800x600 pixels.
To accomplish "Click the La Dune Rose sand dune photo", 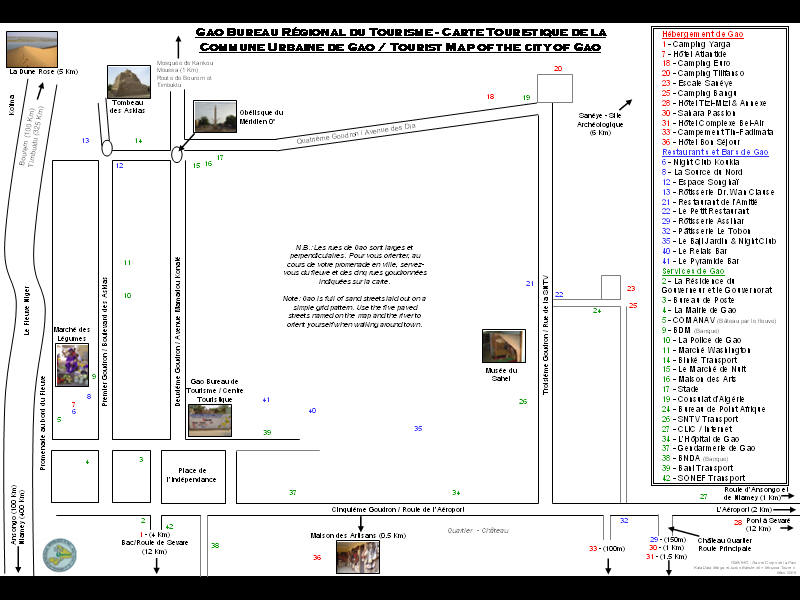I will pos(32,49).
